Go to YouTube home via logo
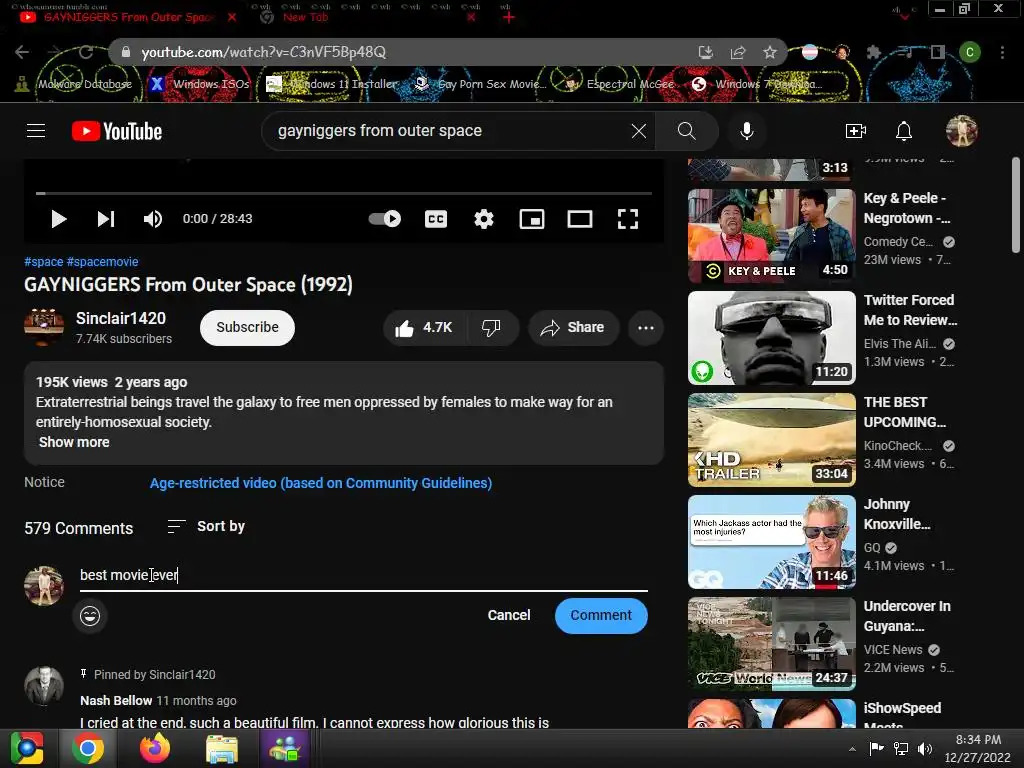 [x=117, y=131]
